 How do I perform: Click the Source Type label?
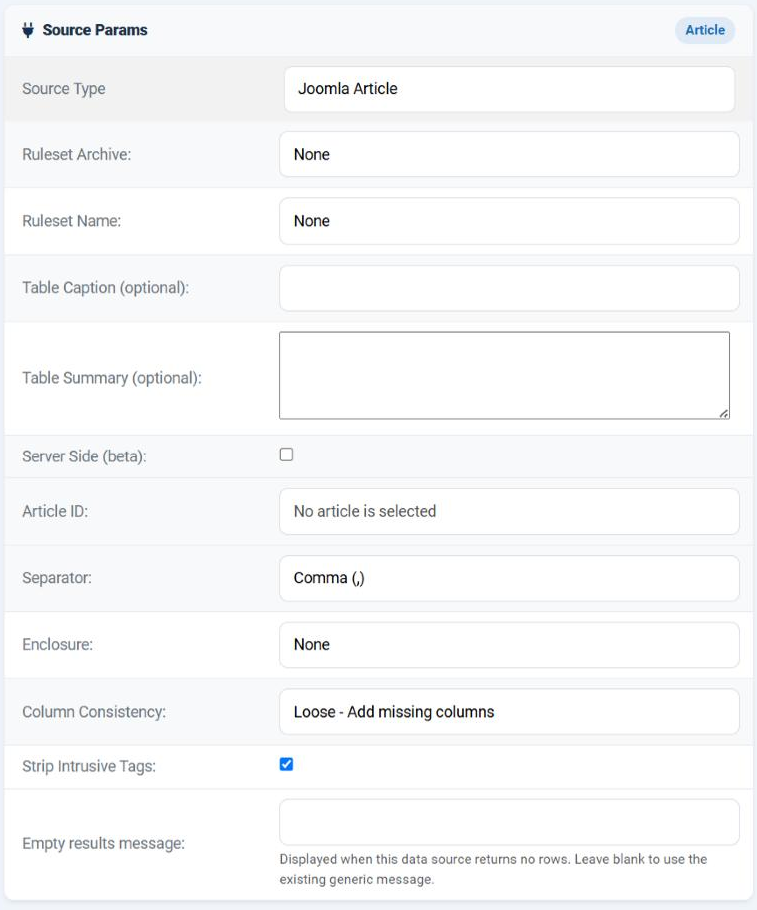pyautogui.click(x=64, y=89)
